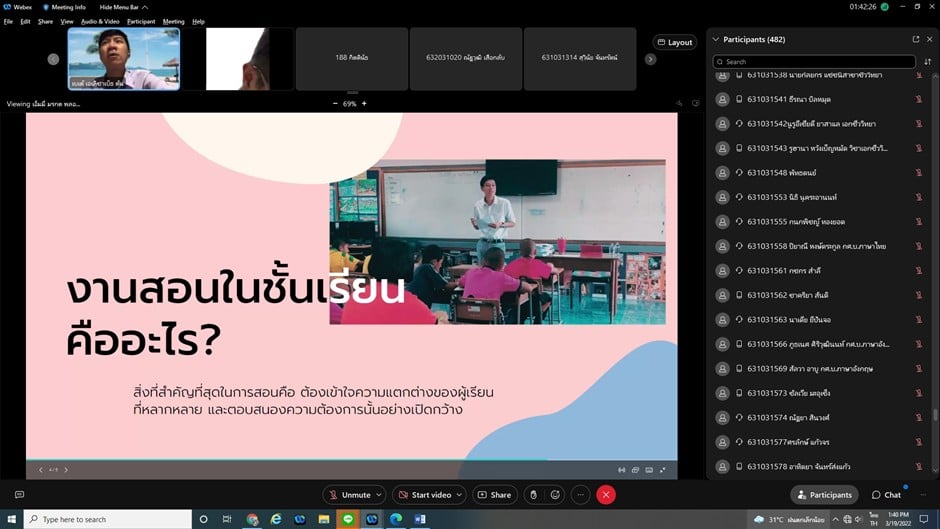940x529 pixels.
Task: Open the Windows notification center
Action: point(924,519)
